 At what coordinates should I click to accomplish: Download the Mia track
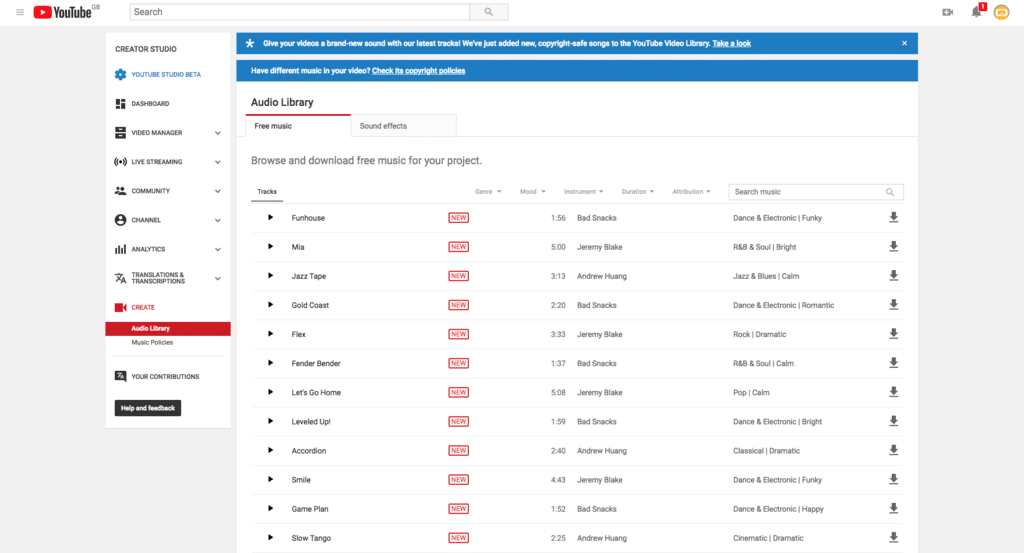click(x=893, y=247)
